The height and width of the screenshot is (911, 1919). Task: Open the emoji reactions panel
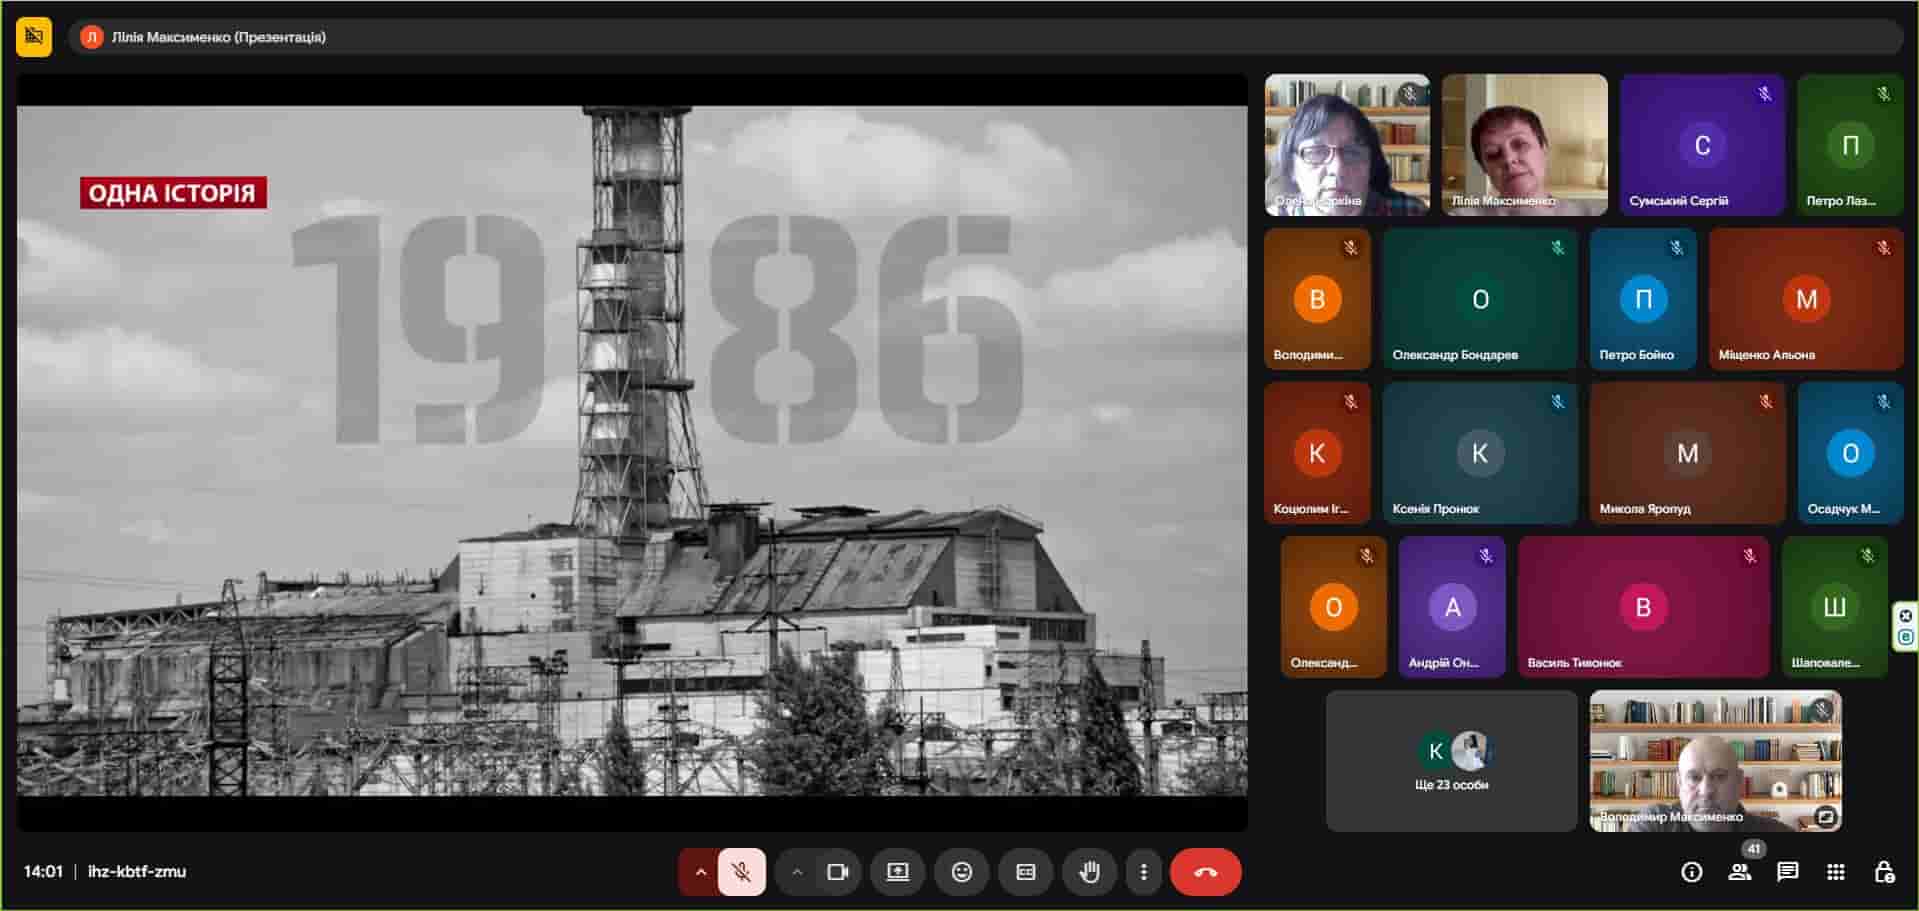[961, 872]
